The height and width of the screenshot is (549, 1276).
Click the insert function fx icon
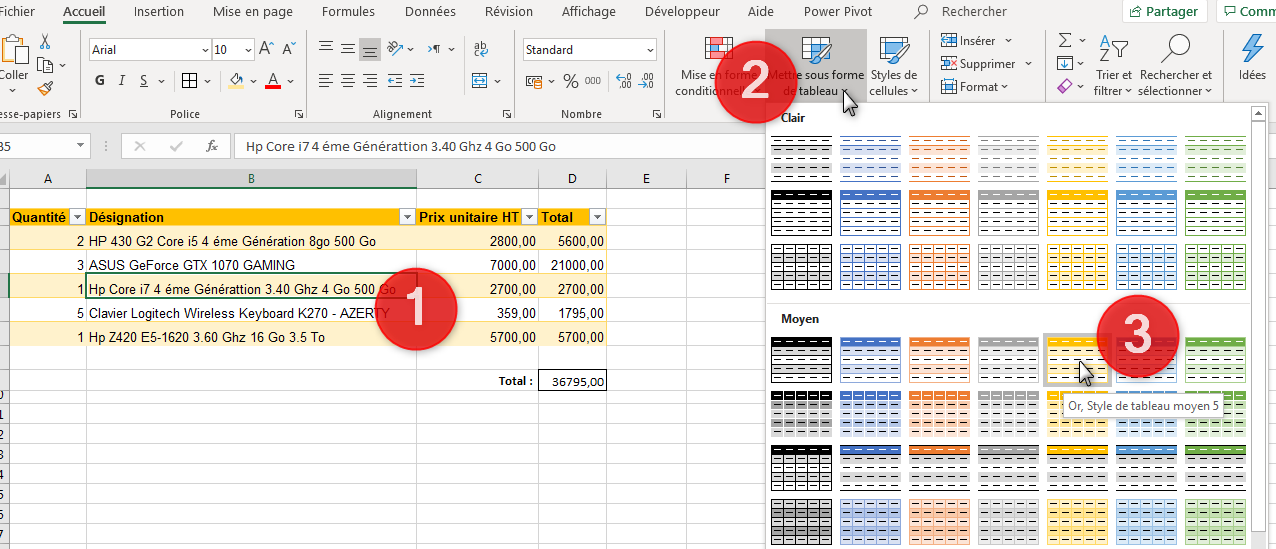pos(212,146)
